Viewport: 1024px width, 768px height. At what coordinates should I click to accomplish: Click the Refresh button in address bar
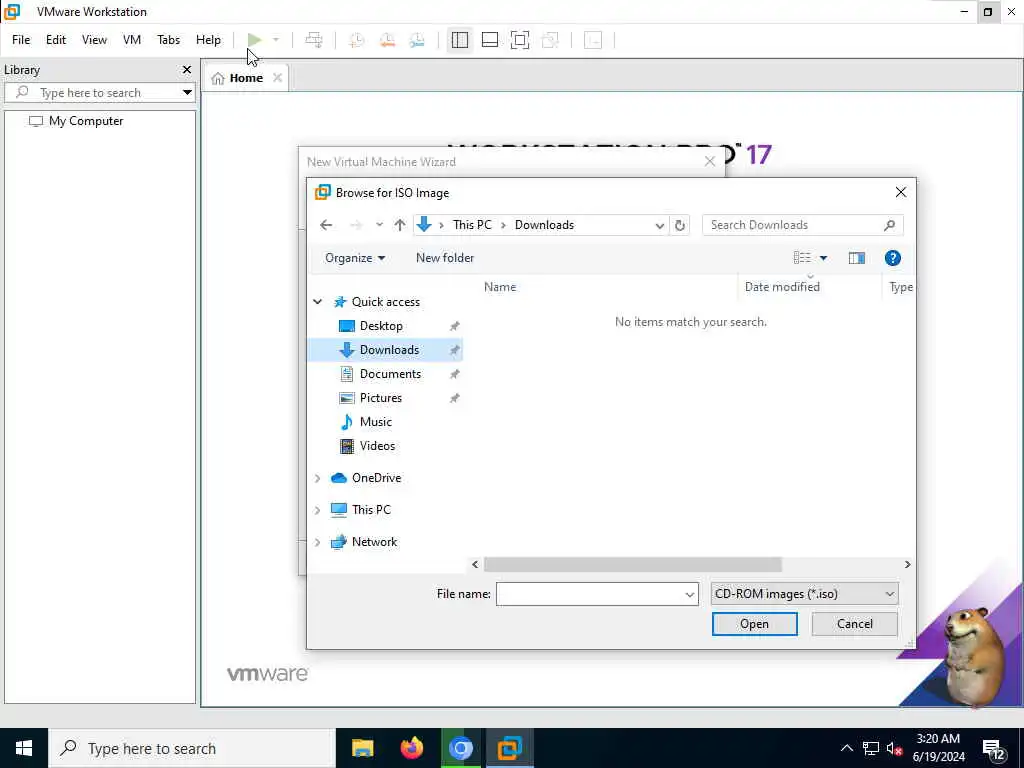click(x=679, y=225)
